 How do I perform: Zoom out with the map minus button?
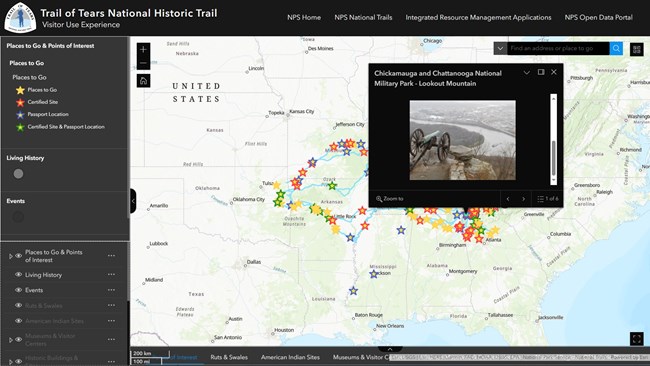[143, 63]
